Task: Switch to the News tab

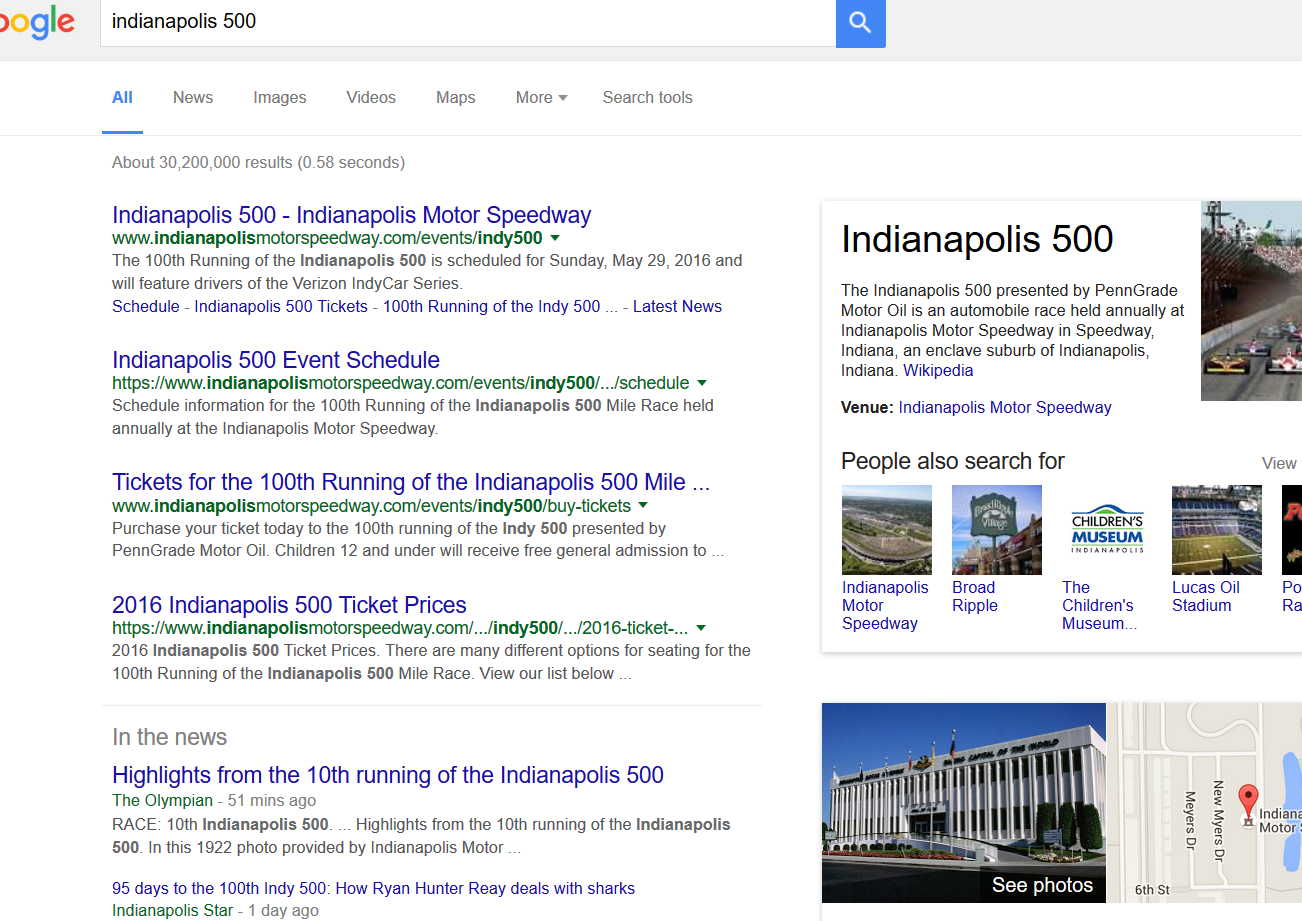Action: click(x=193, y=97)
